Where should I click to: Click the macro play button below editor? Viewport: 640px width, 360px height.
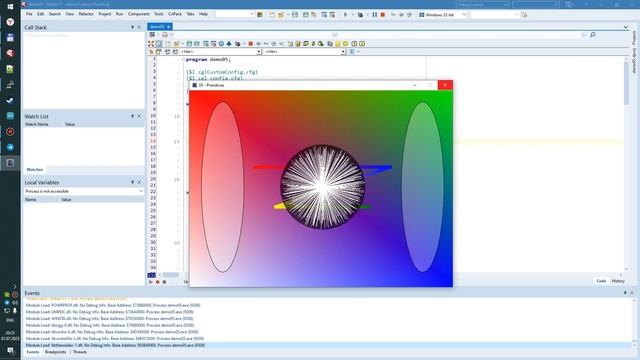pos(151,282)
